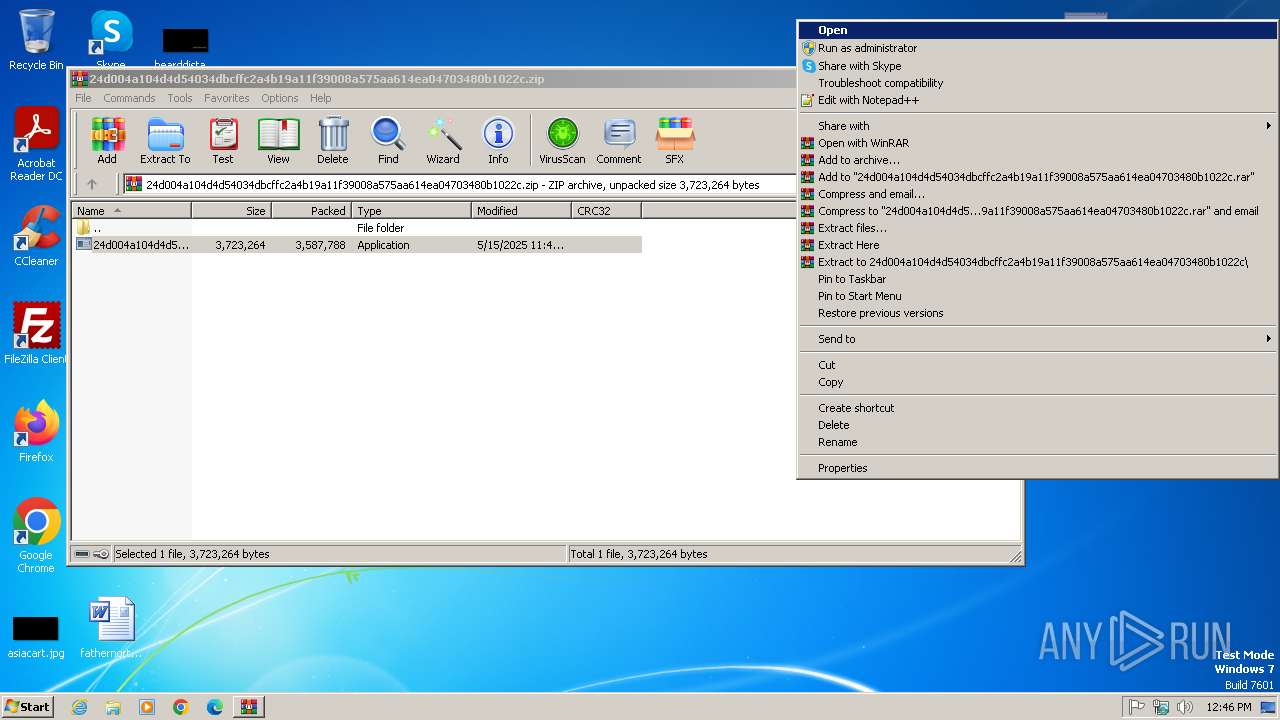
Task: Choose Edit with Notepad++
Action: [x=1038, y=100]
